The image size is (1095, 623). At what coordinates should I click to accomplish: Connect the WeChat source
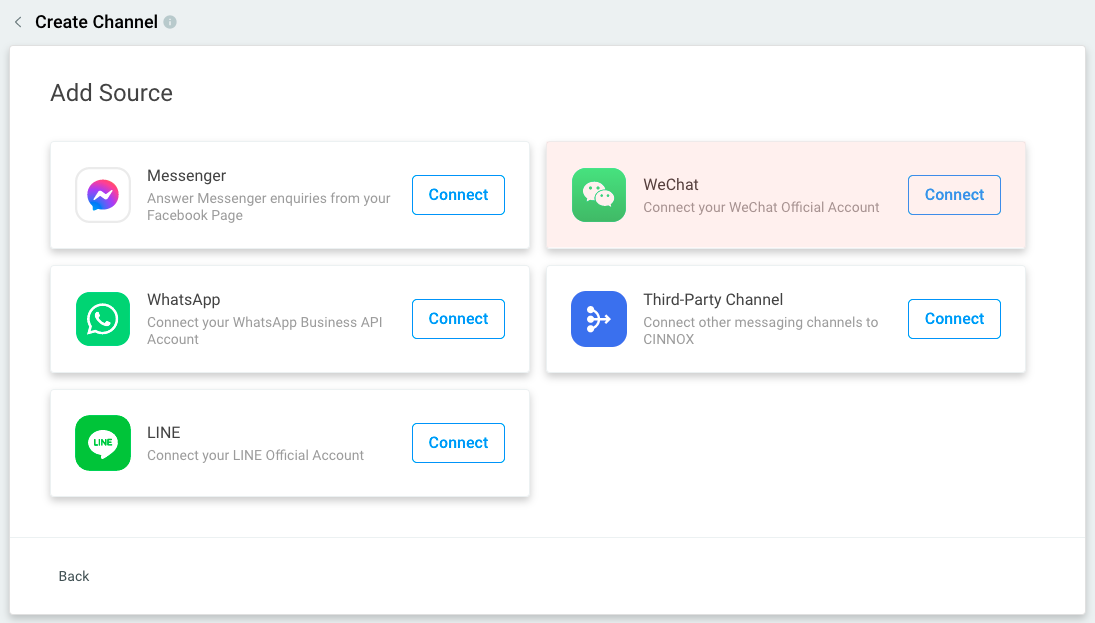click(x=954, y=195)
